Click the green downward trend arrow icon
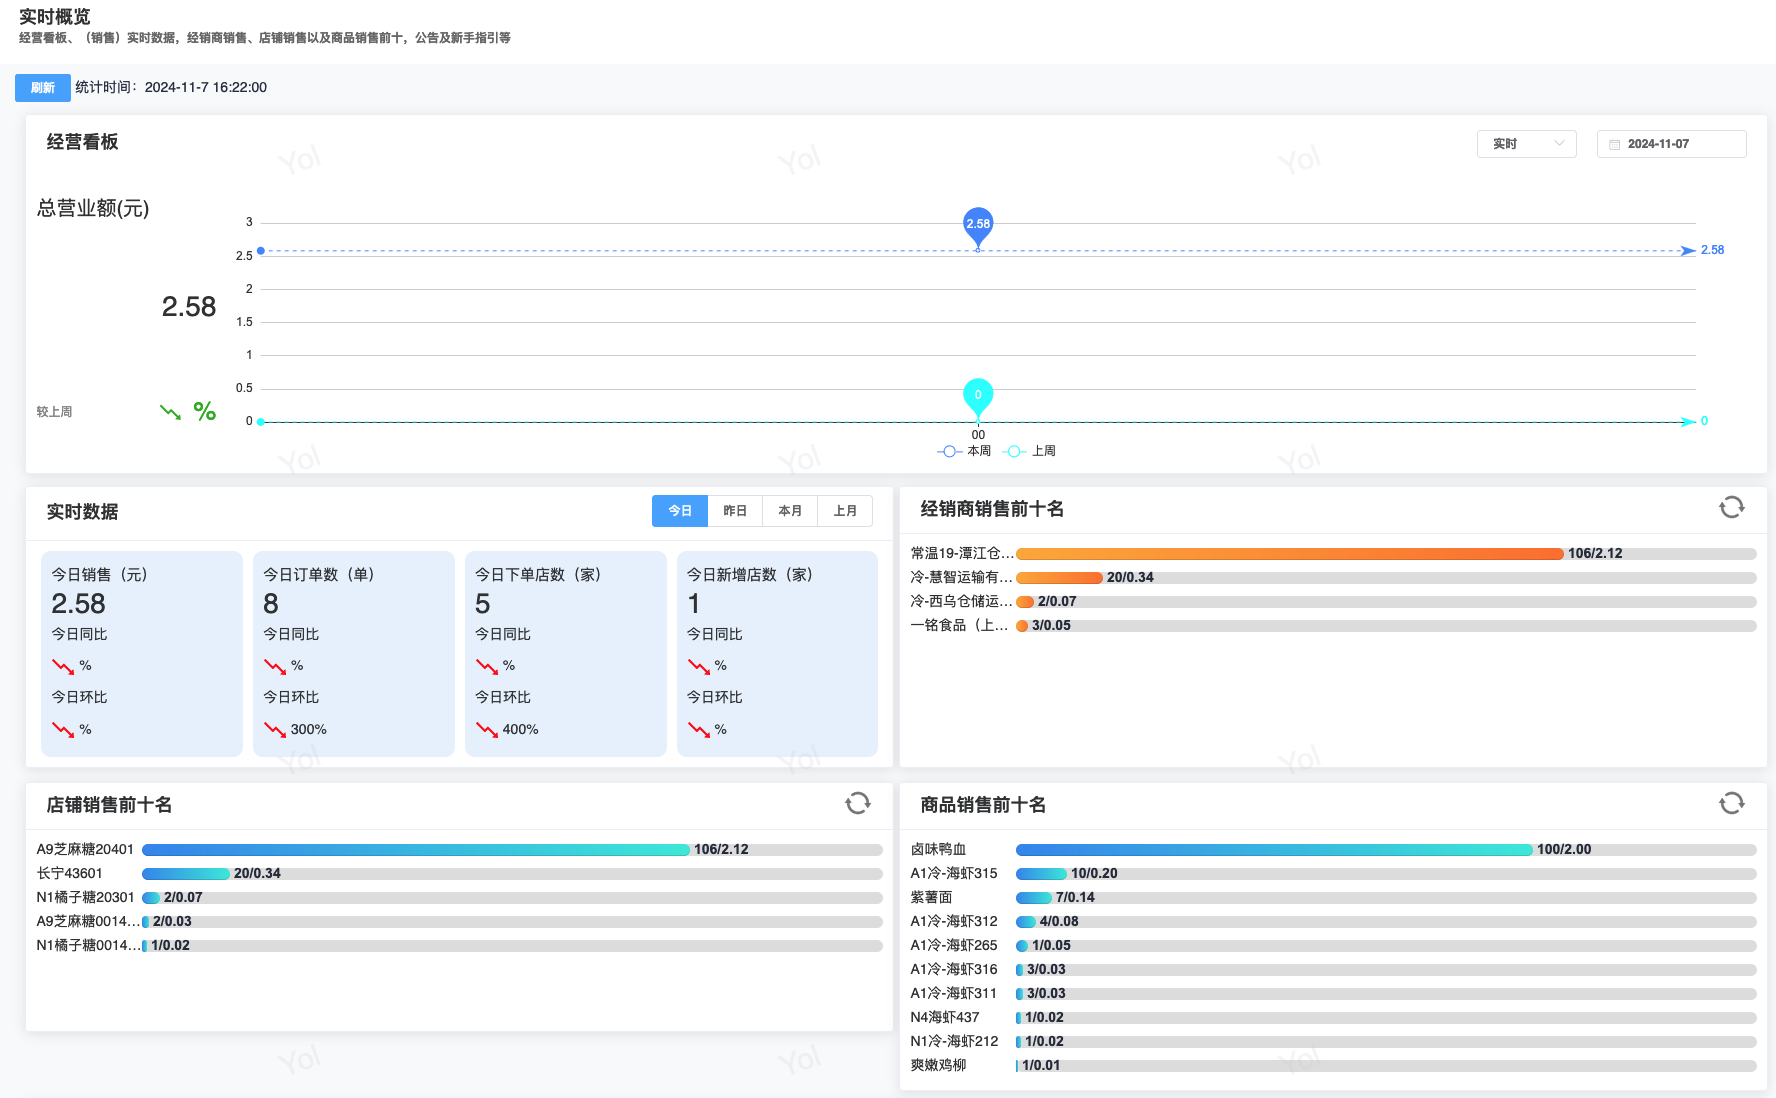This screenshot has width=1776, height=1098. point(171,412)
